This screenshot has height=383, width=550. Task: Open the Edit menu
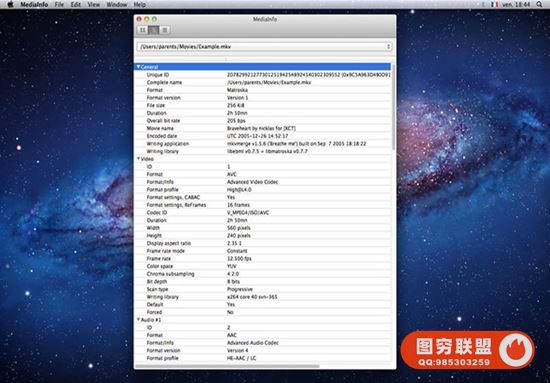coord(75,5)
